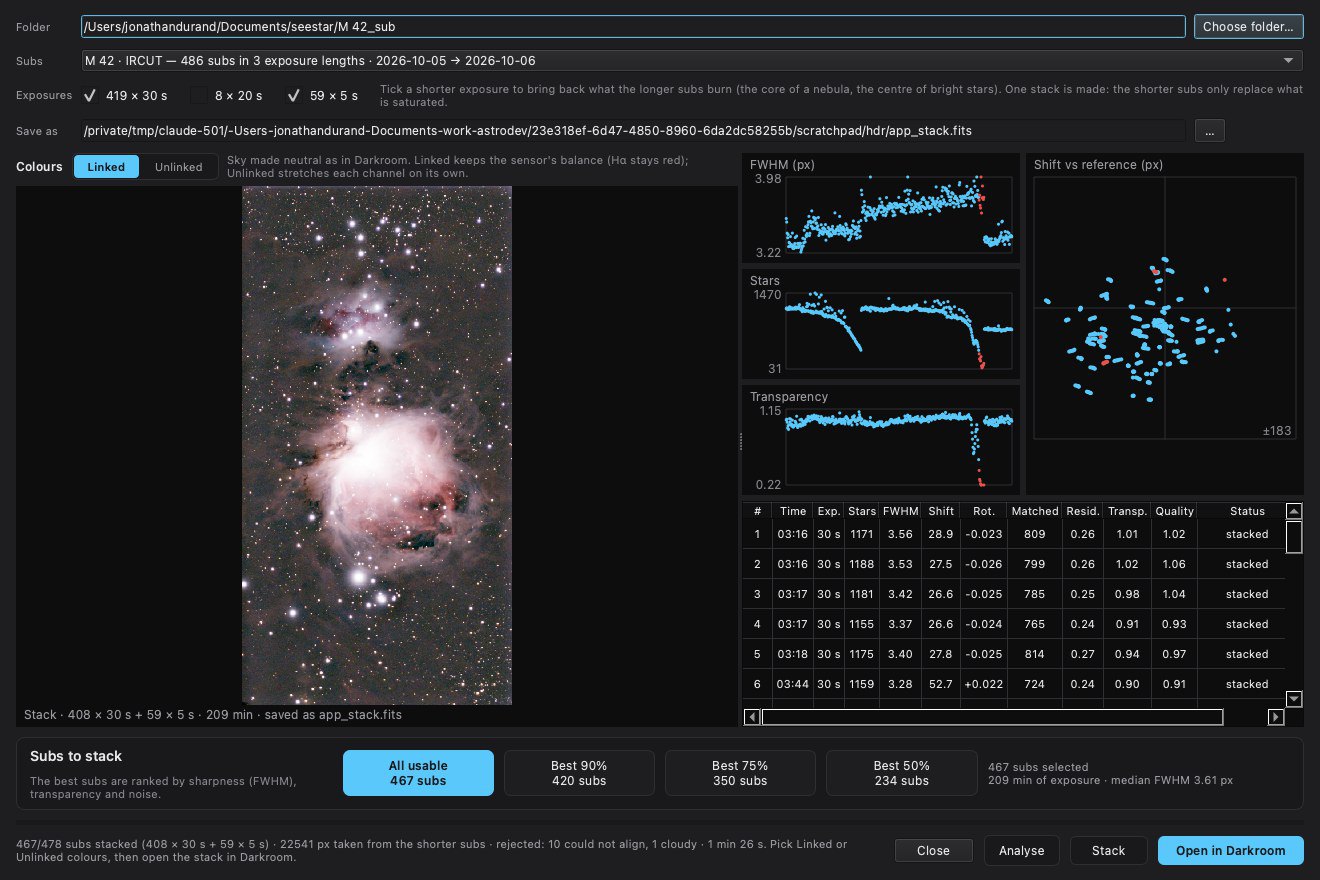Run the Analyse button
Viewport: 1320px width, 880px height.
click(x=1021, y=851)
